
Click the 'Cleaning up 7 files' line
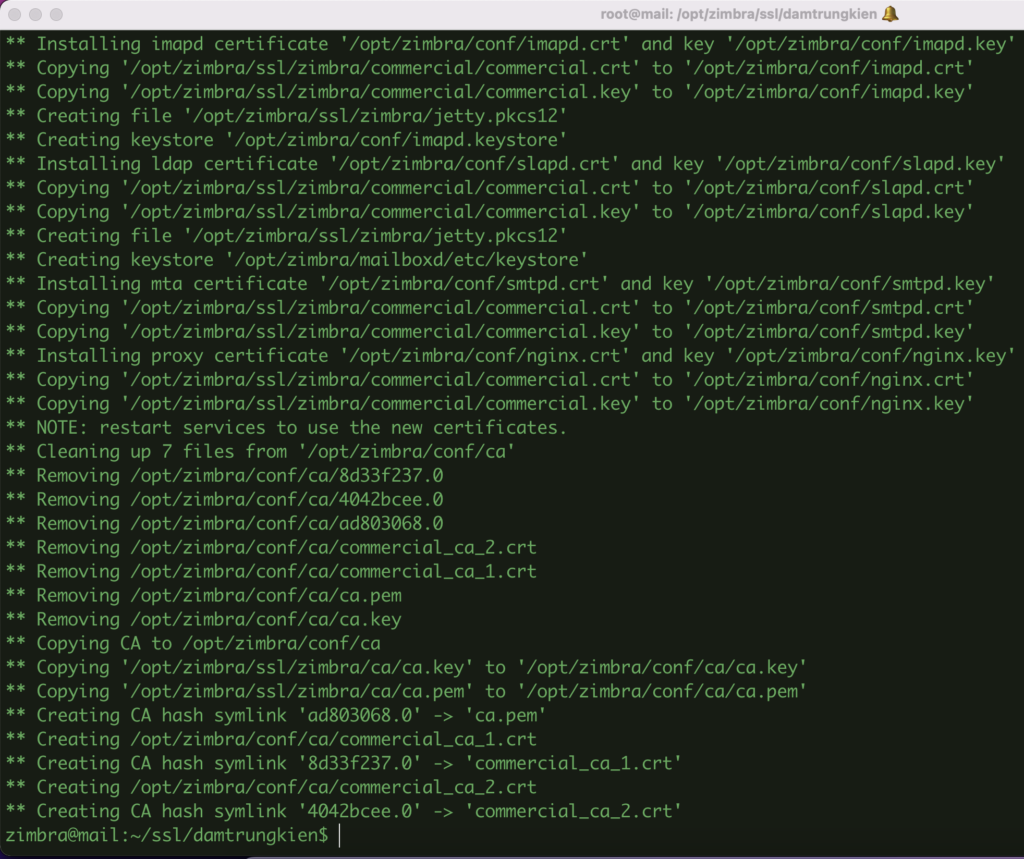260,452
